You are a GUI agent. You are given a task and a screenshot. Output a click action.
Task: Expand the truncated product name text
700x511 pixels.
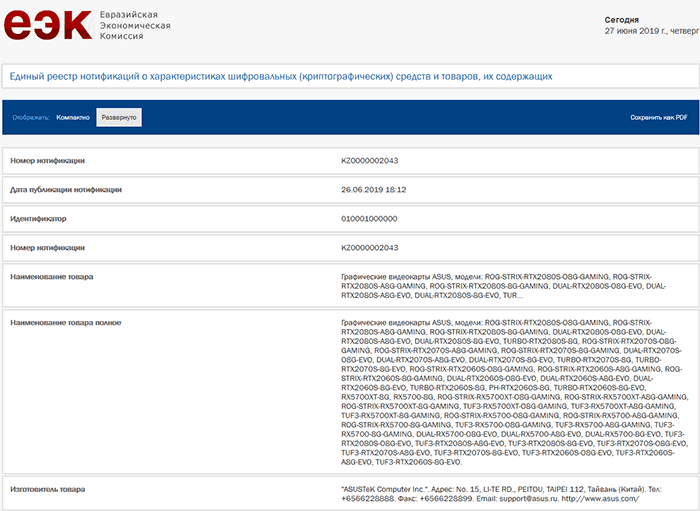[x=511, y=296]
